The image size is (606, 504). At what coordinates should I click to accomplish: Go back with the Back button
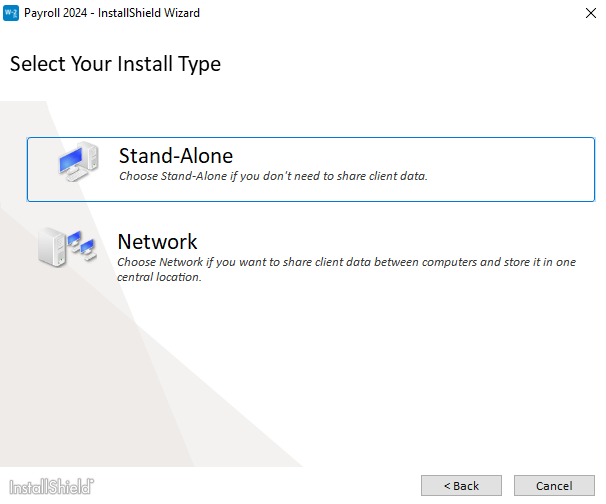click(x=461, y=486)
